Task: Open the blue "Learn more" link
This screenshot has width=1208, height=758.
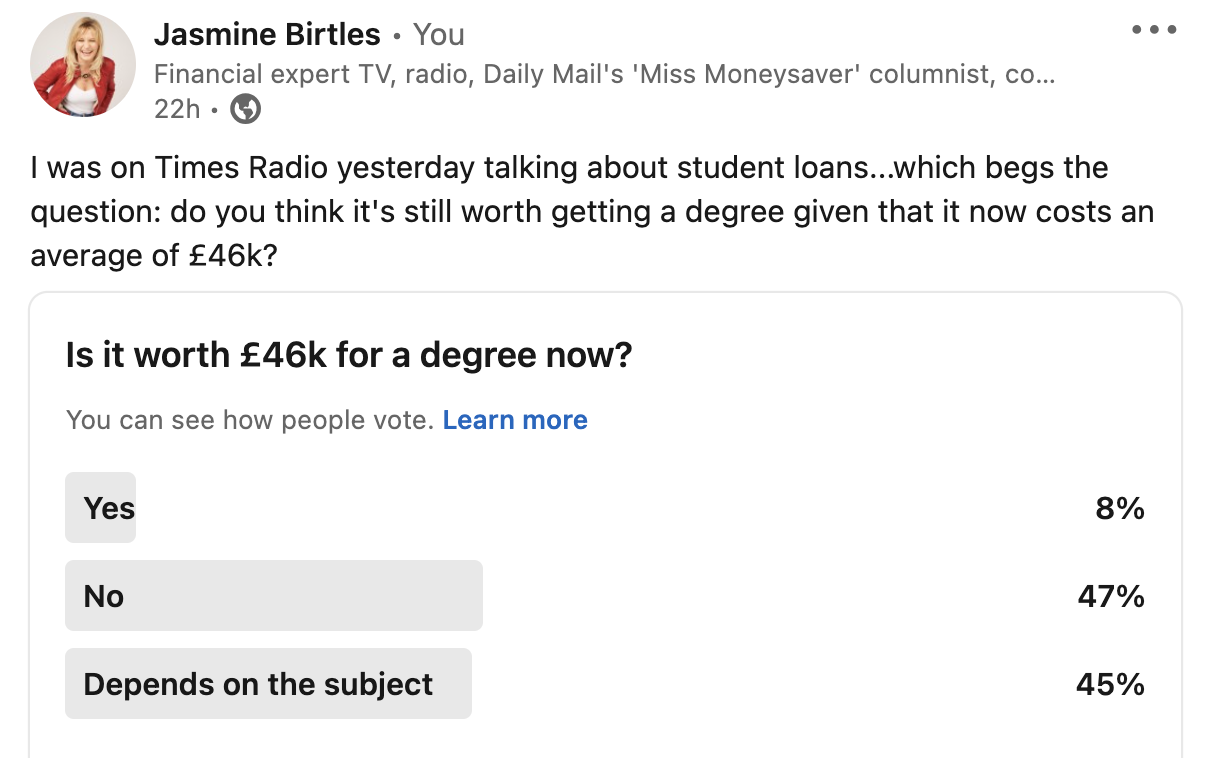Action: [515, 420]
